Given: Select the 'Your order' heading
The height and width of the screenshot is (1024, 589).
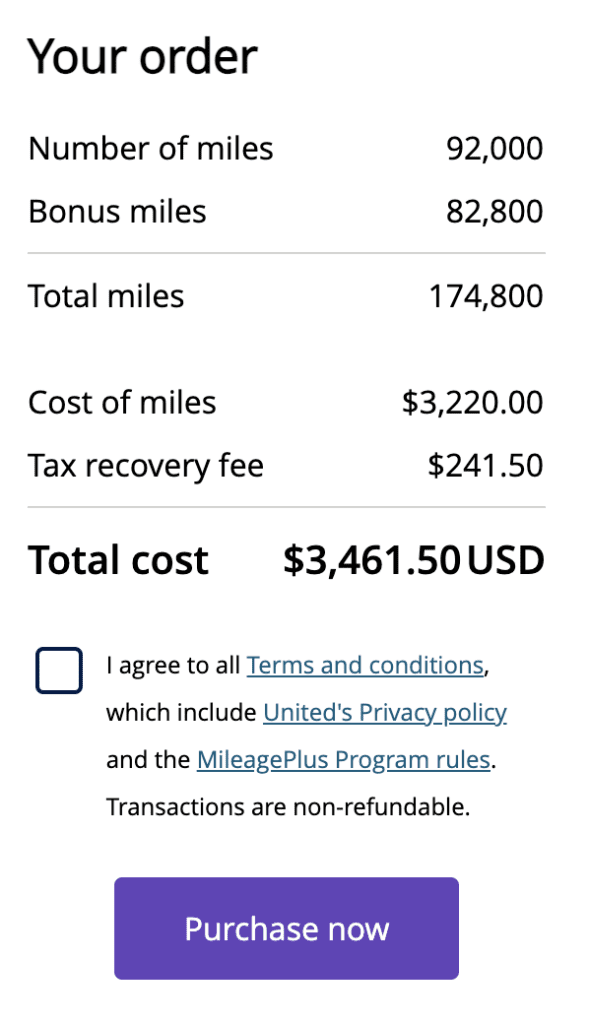Looking at the screenshot, I should pos(143,57).
